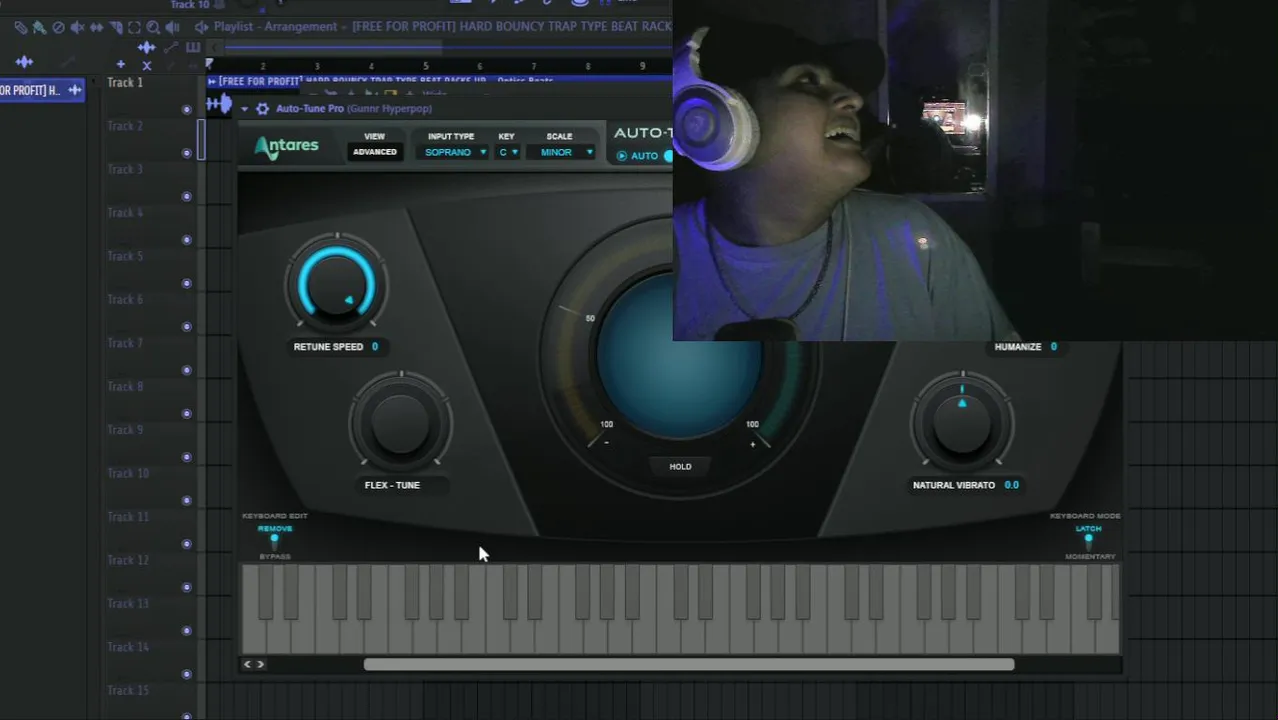Screen dimensions: 1278x720
Task: Click the Track 4 label
Action: click(x=125, y=212)
